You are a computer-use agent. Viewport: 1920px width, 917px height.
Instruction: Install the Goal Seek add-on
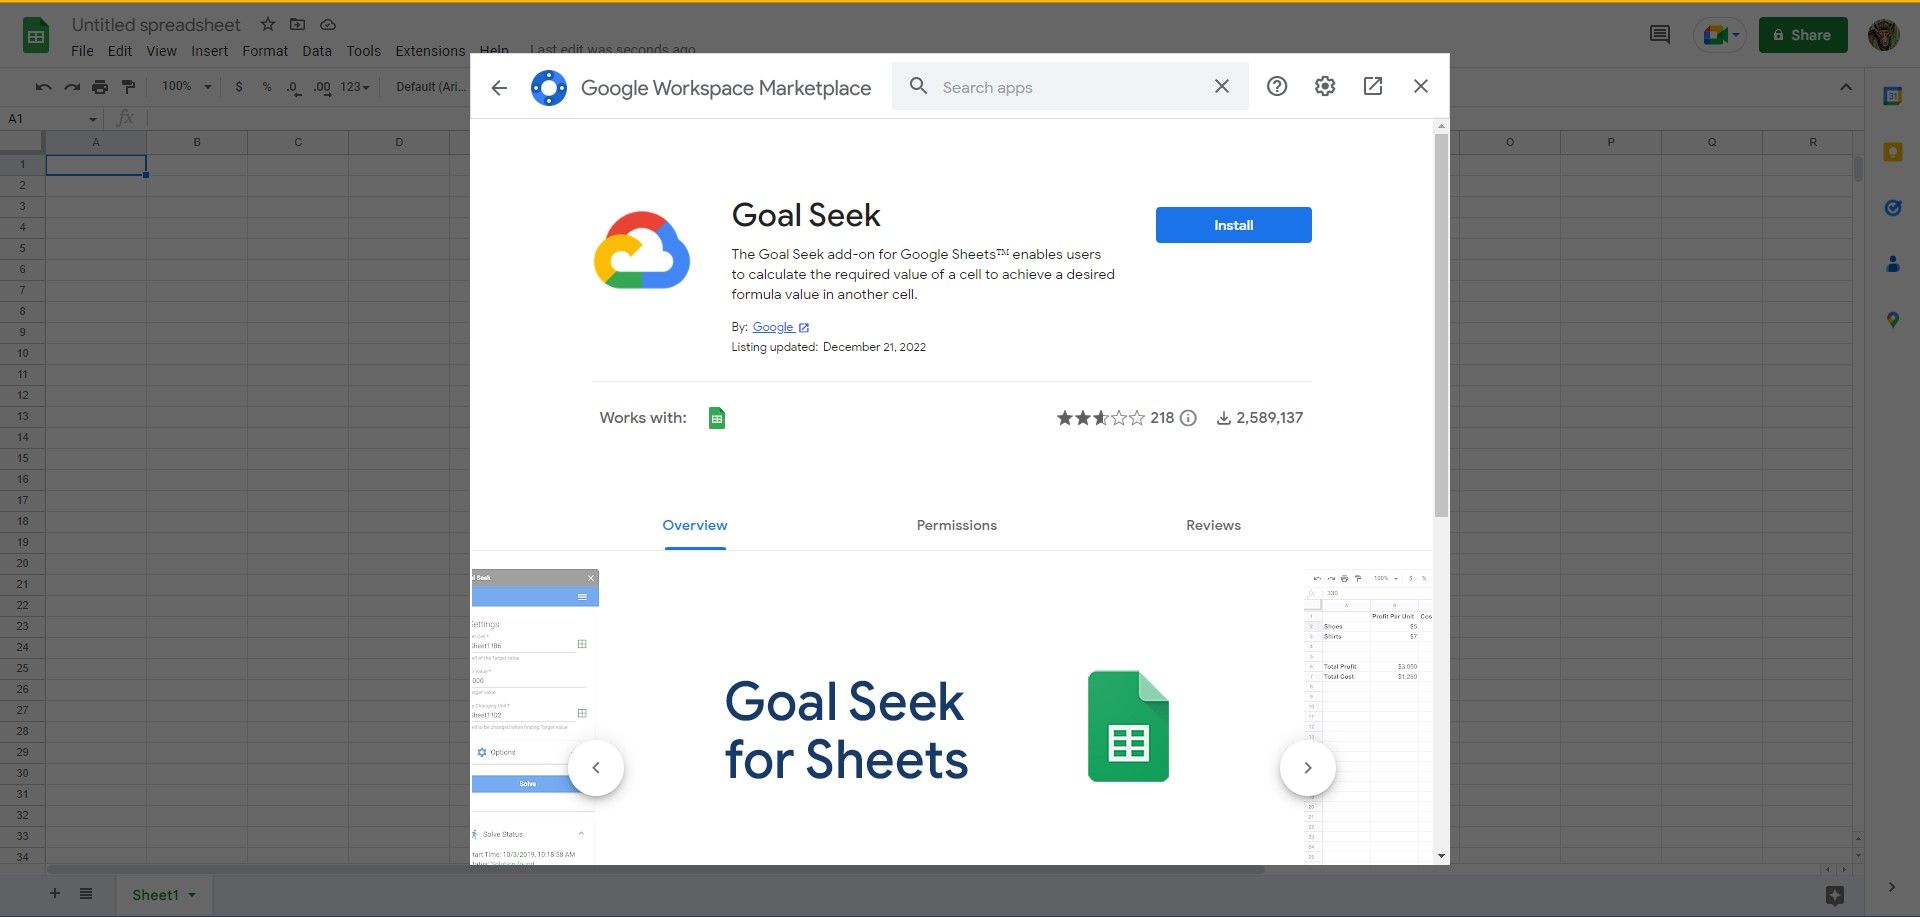(1233, 225)
